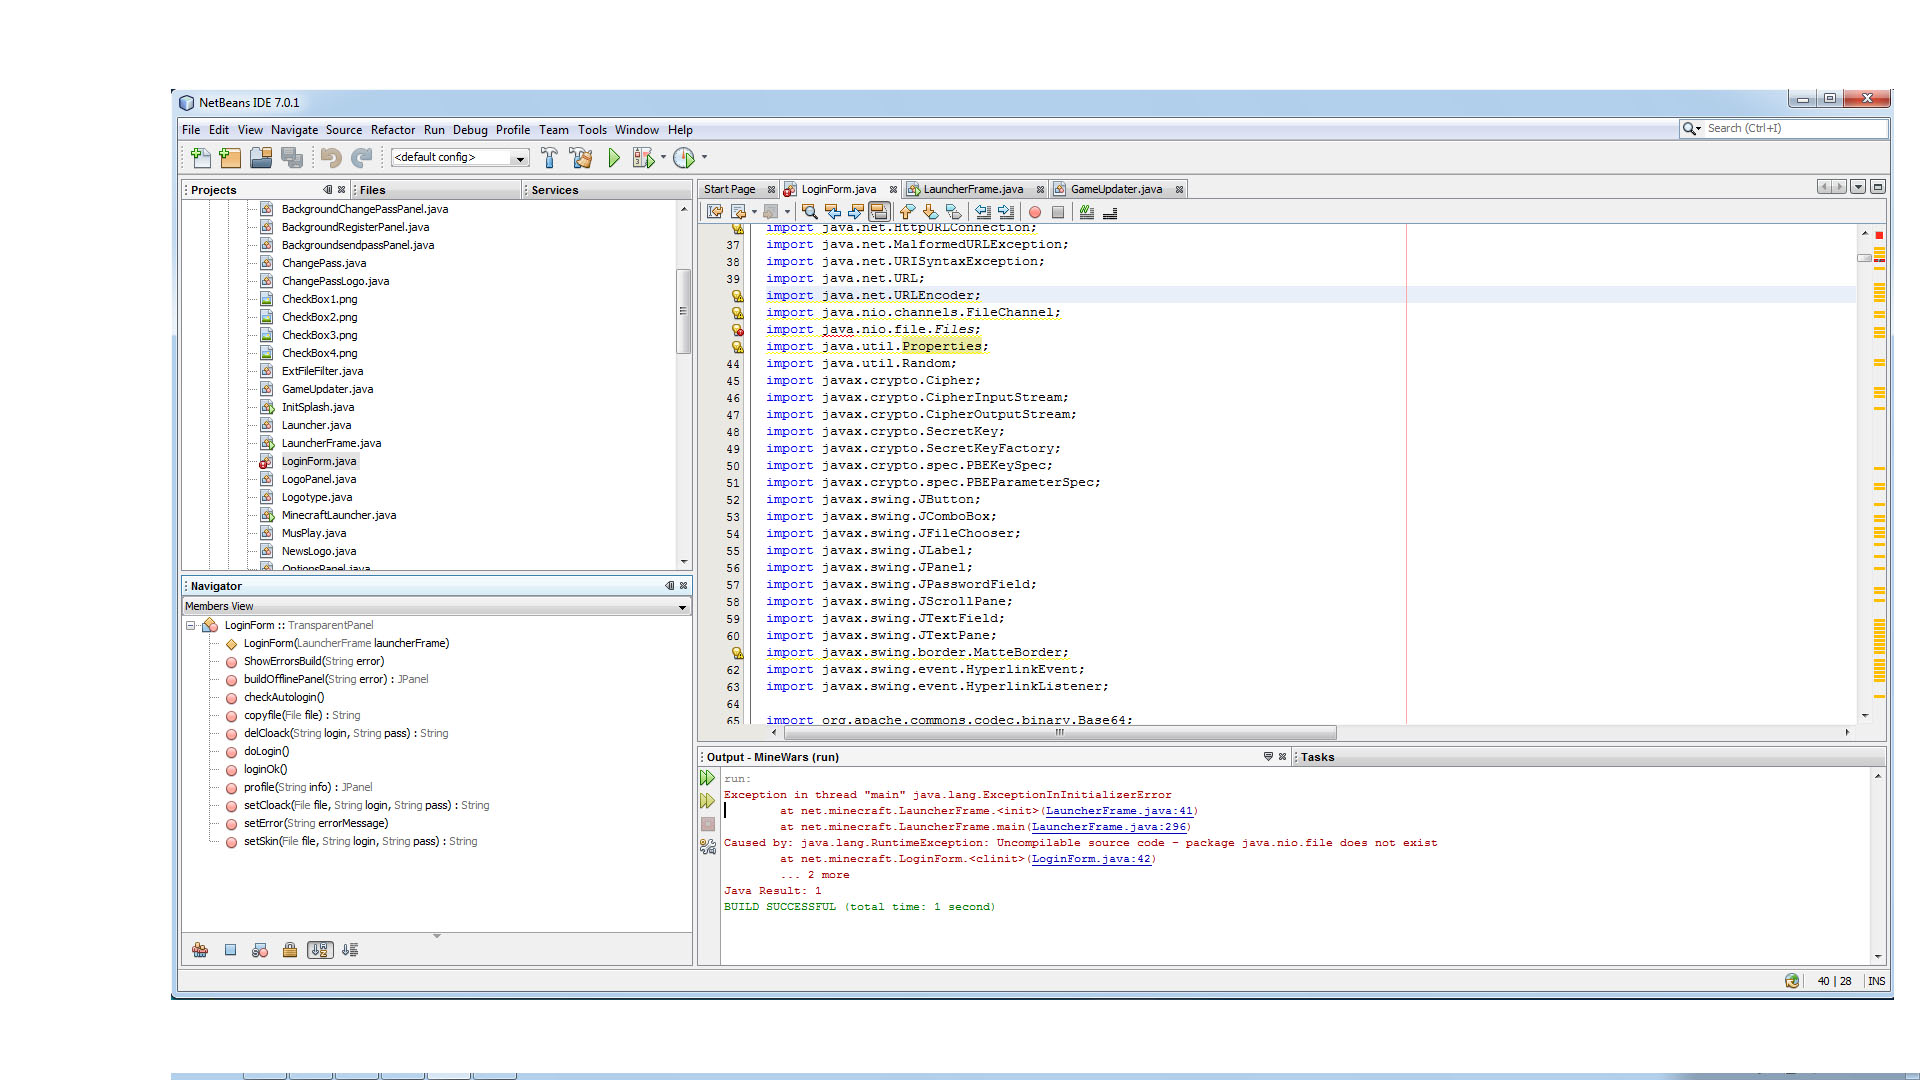Image resolution: width=1920 pixels, height=1080 pixels.
Task: Select LoginForm.java in Projects tree
Action: (x=319, y=461)
